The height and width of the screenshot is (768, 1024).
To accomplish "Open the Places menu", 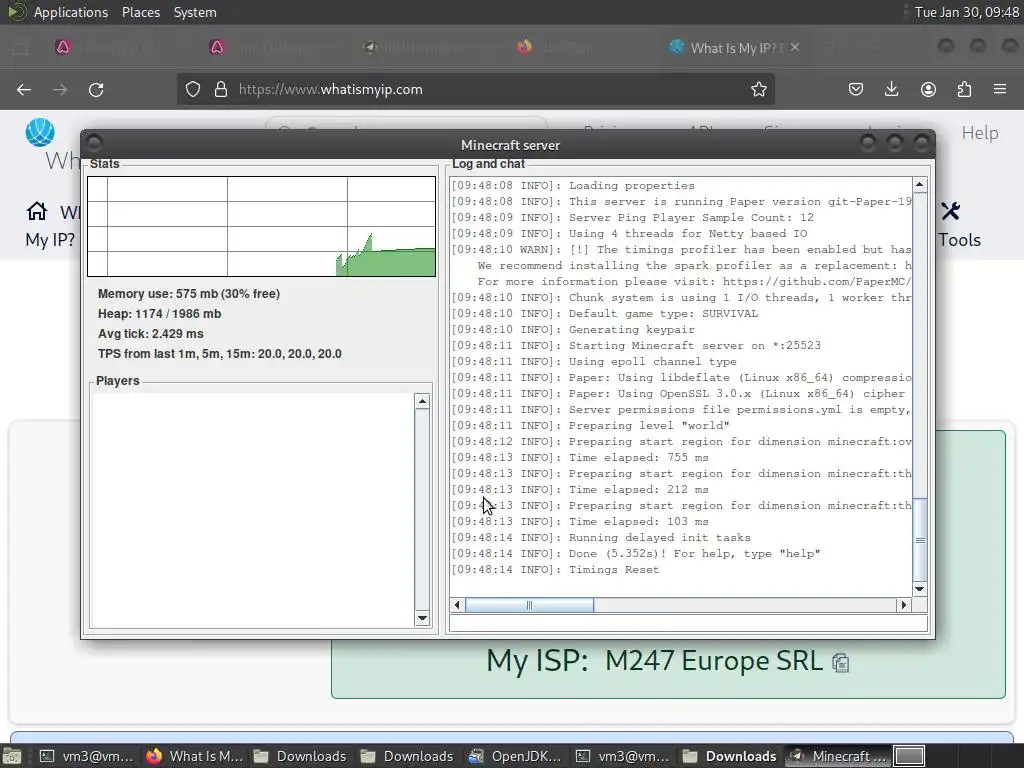I will point(141,12).
